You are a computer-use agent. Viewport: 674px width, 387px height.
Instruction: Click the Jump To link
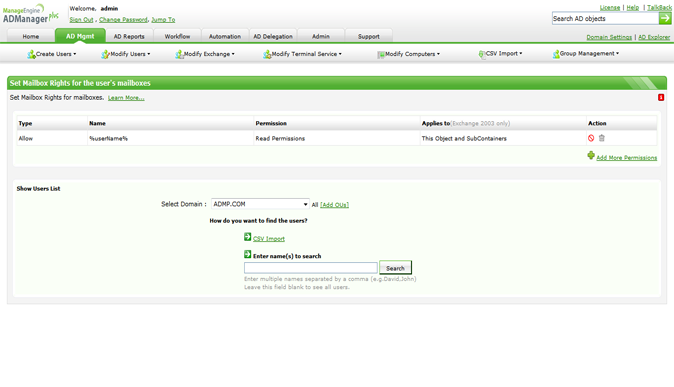click(163, 20)
